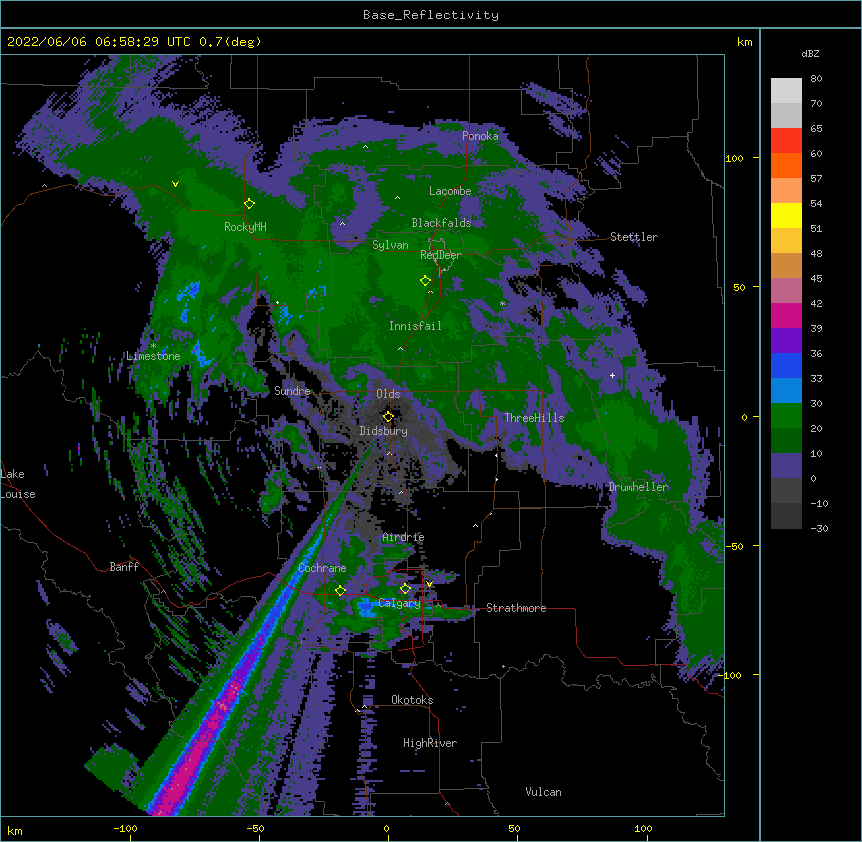Click the Airdrie city label
This screenshot has width=862, height=842.
point(403,537)
